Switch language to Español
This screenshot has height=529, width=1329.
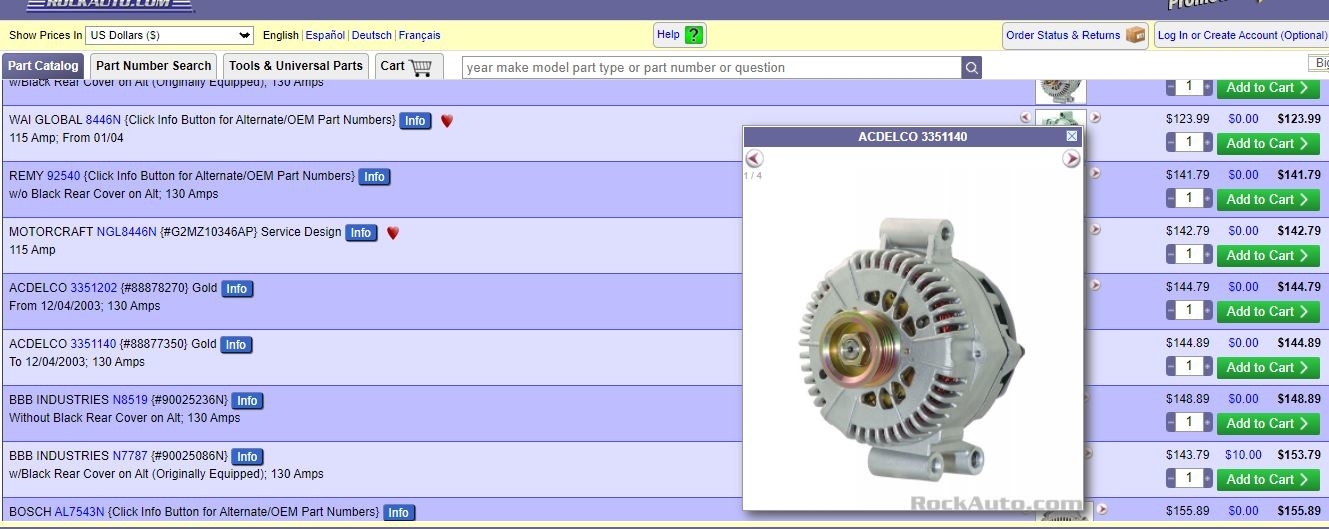point(326,35)
